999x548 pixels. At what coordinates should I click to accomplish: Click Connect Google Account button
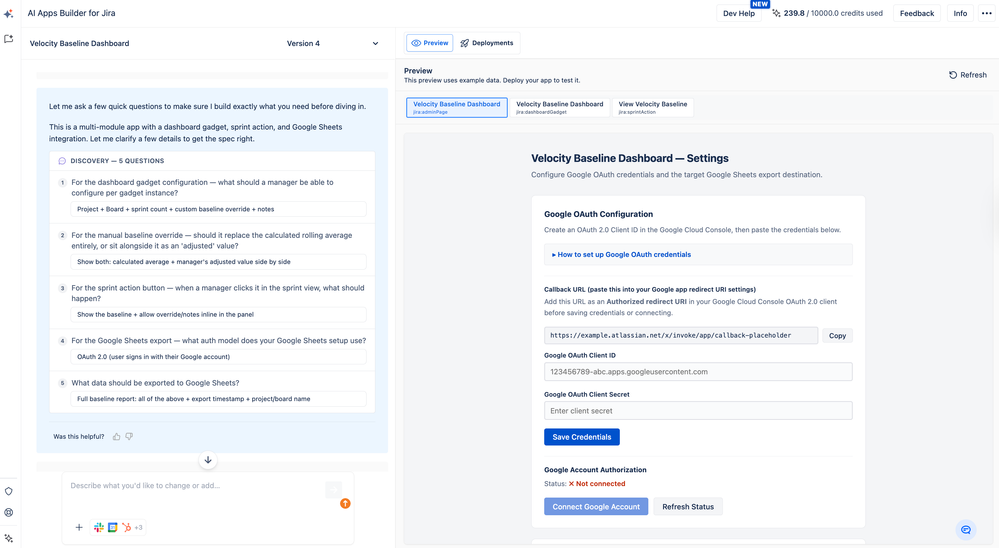pyautogui.click(x=596, y=507)
